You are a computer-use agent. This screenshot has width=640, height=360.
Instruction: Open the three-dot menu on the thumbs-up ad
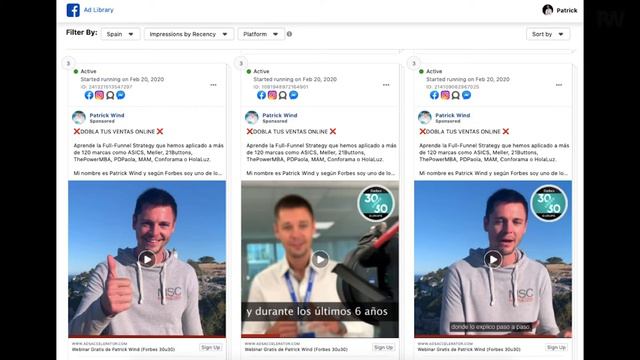click(213, 85)
